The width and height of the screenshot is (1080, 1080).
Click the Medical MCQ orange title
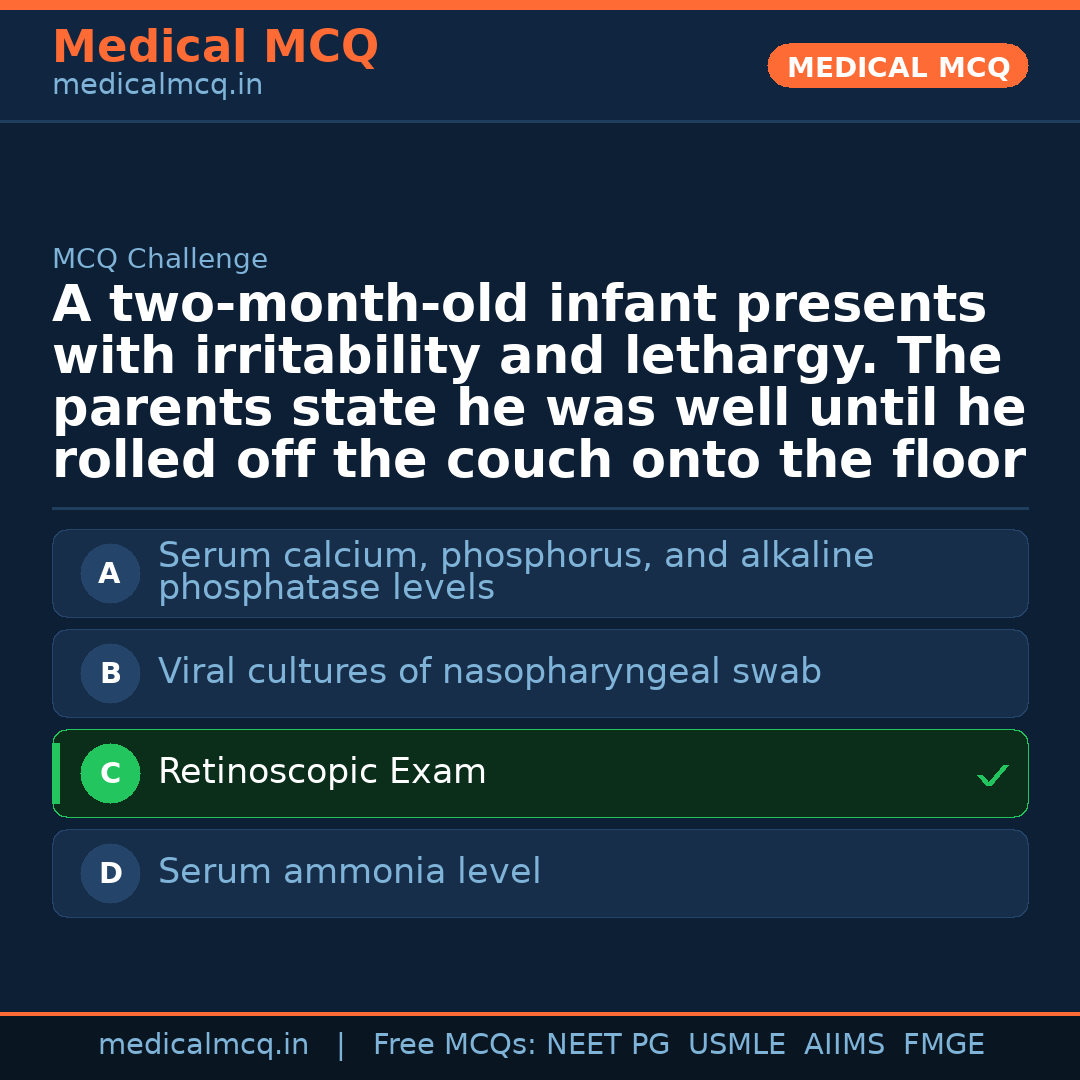pos(215,47)
